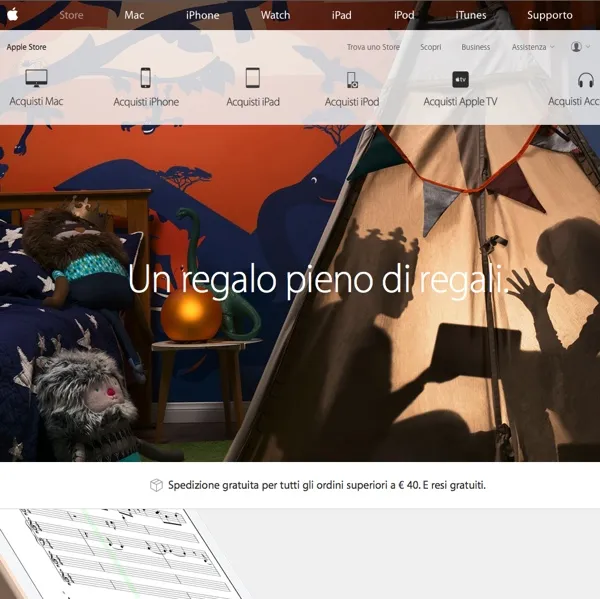Open the Acquisti iPod link
Screen dimensions: 600x599
point(352,102)
